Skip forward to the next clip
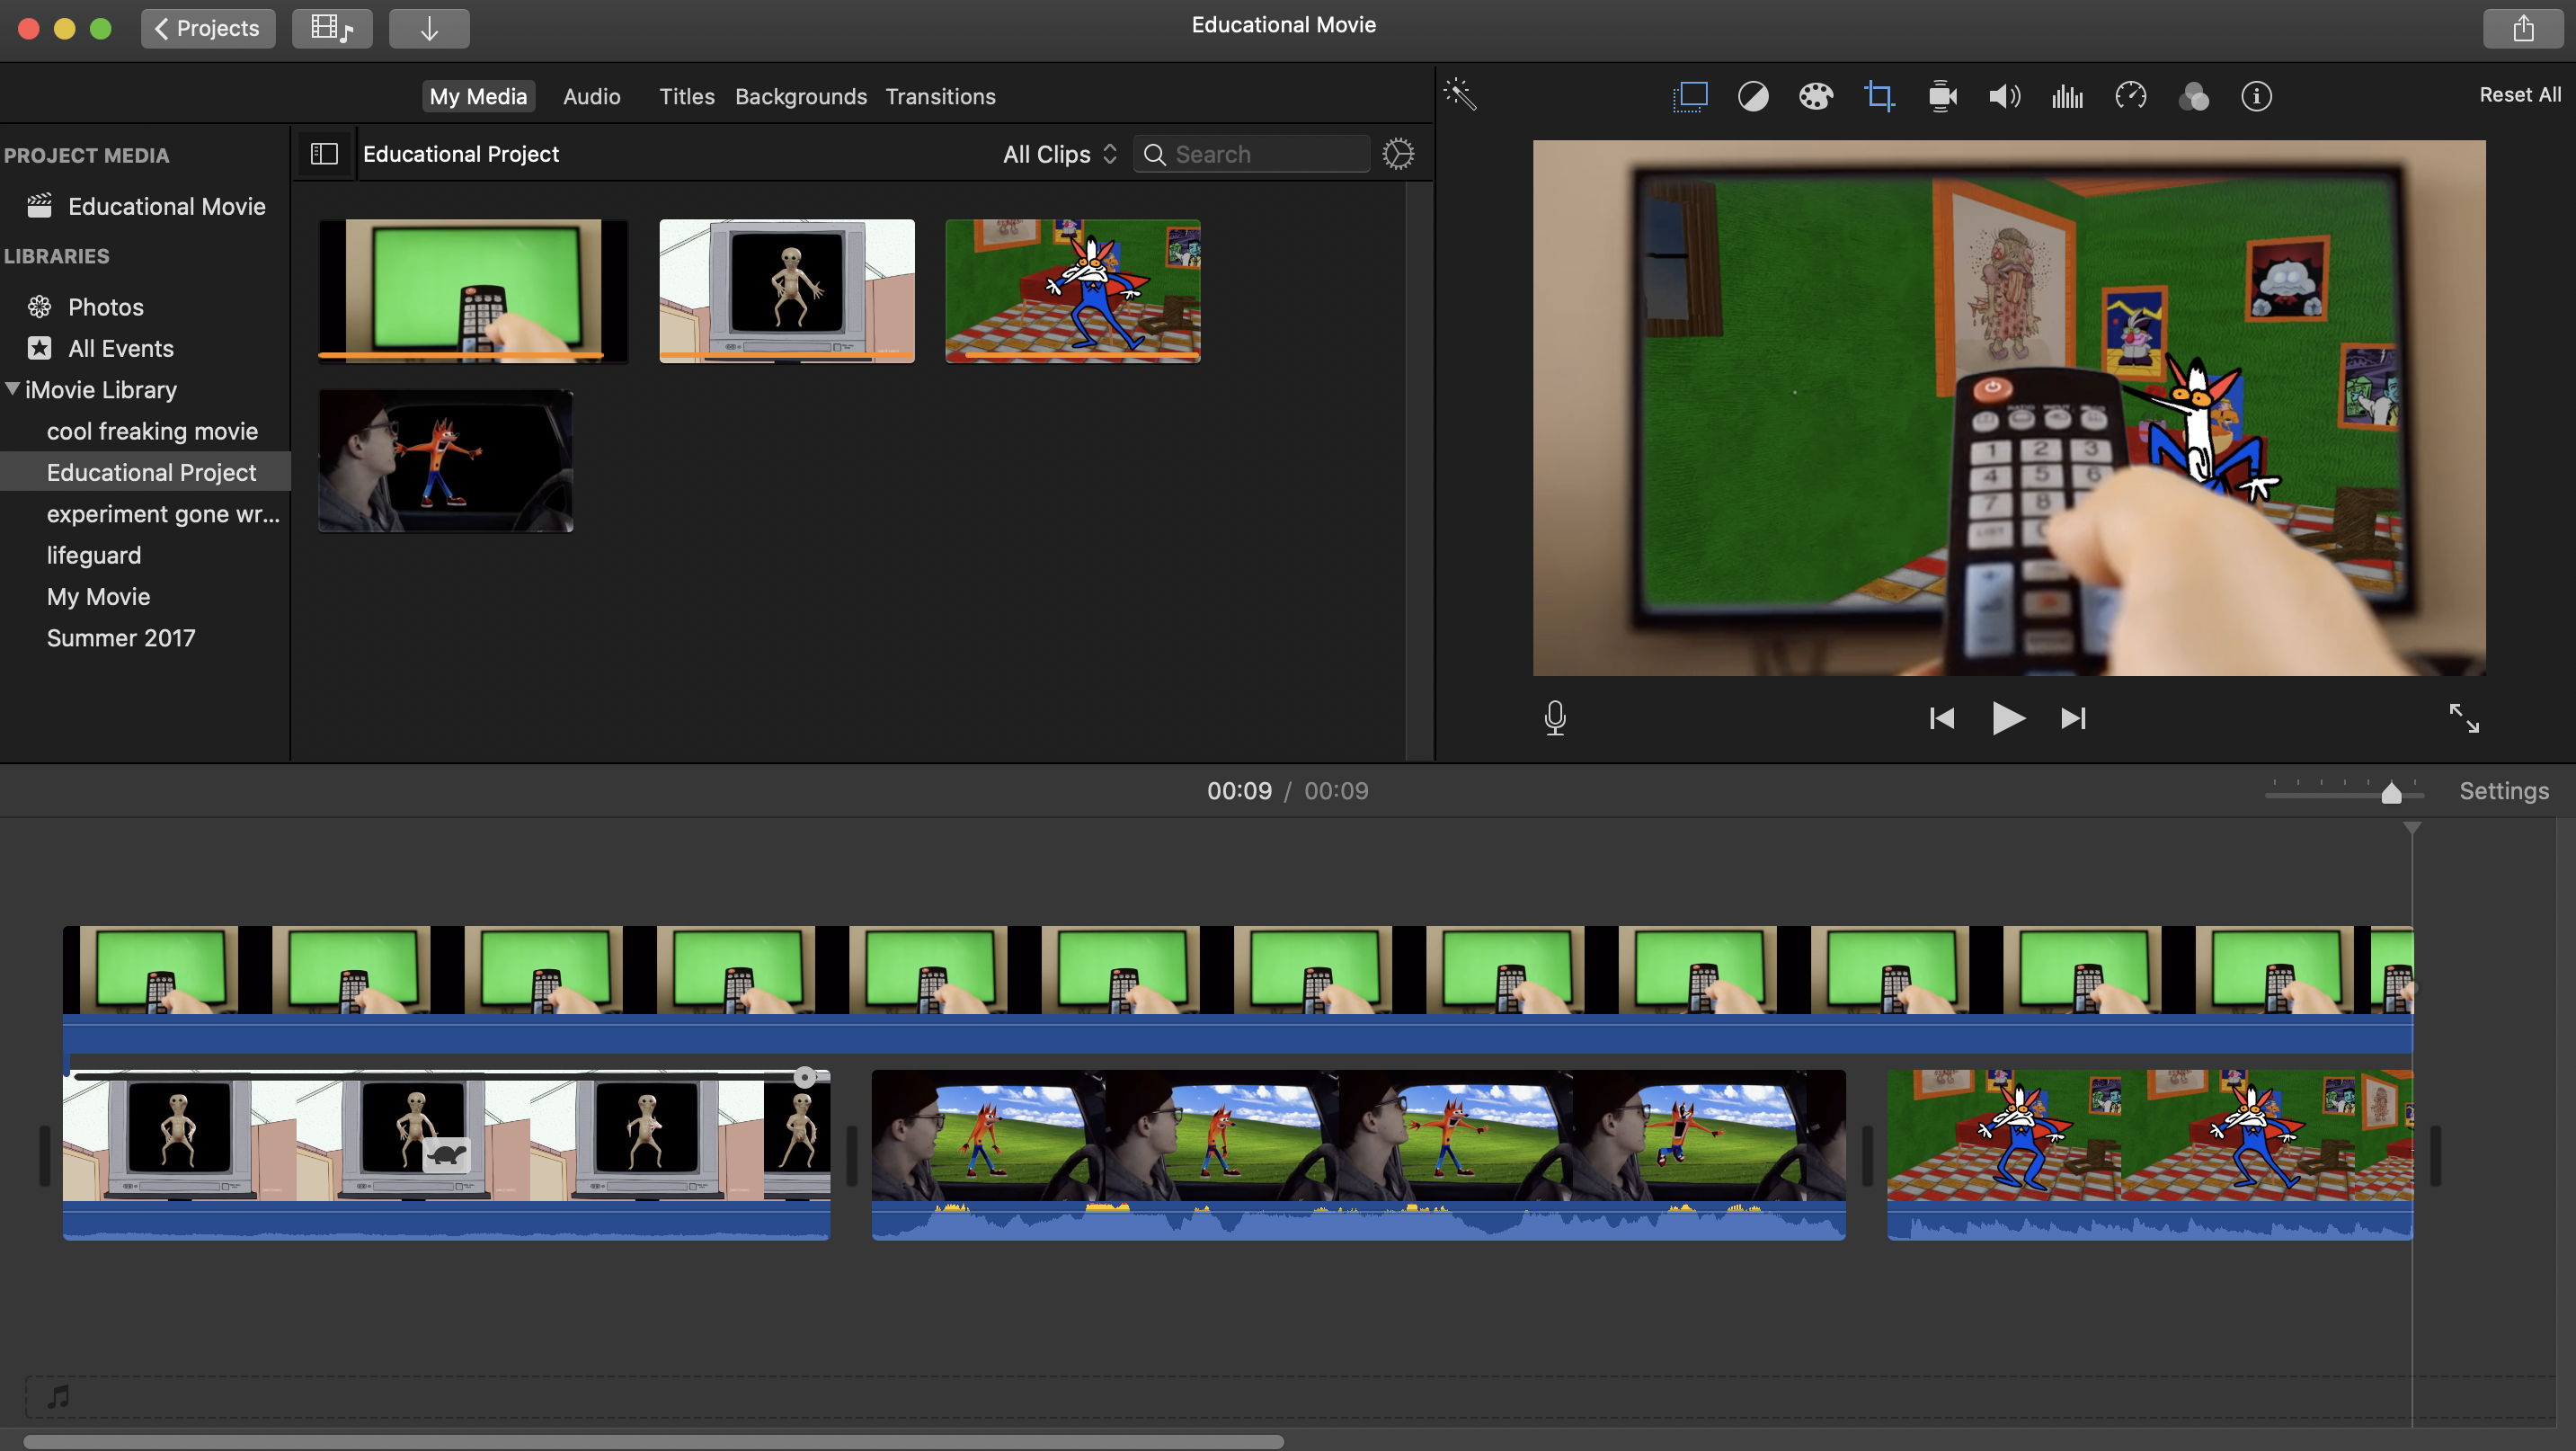The width and height of the screenshot is (2576, 1451). [2074, 718]
